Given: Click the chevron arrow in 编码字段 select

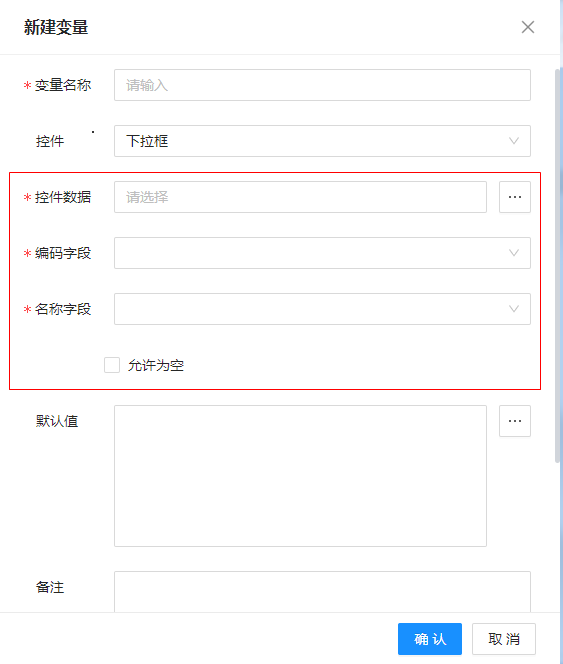Looking at the screenshot, I should coord(513,253).
